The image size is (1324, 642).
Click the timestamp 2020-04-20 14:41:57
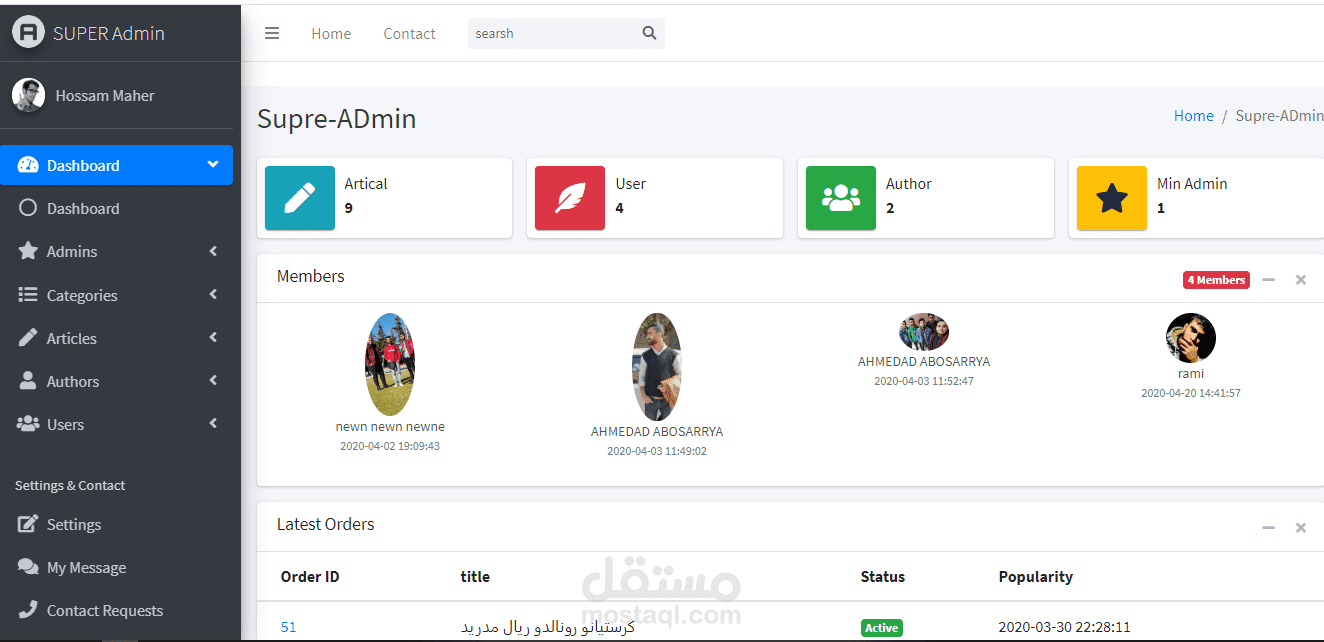pyautogui.click(x=1191, y=393)
